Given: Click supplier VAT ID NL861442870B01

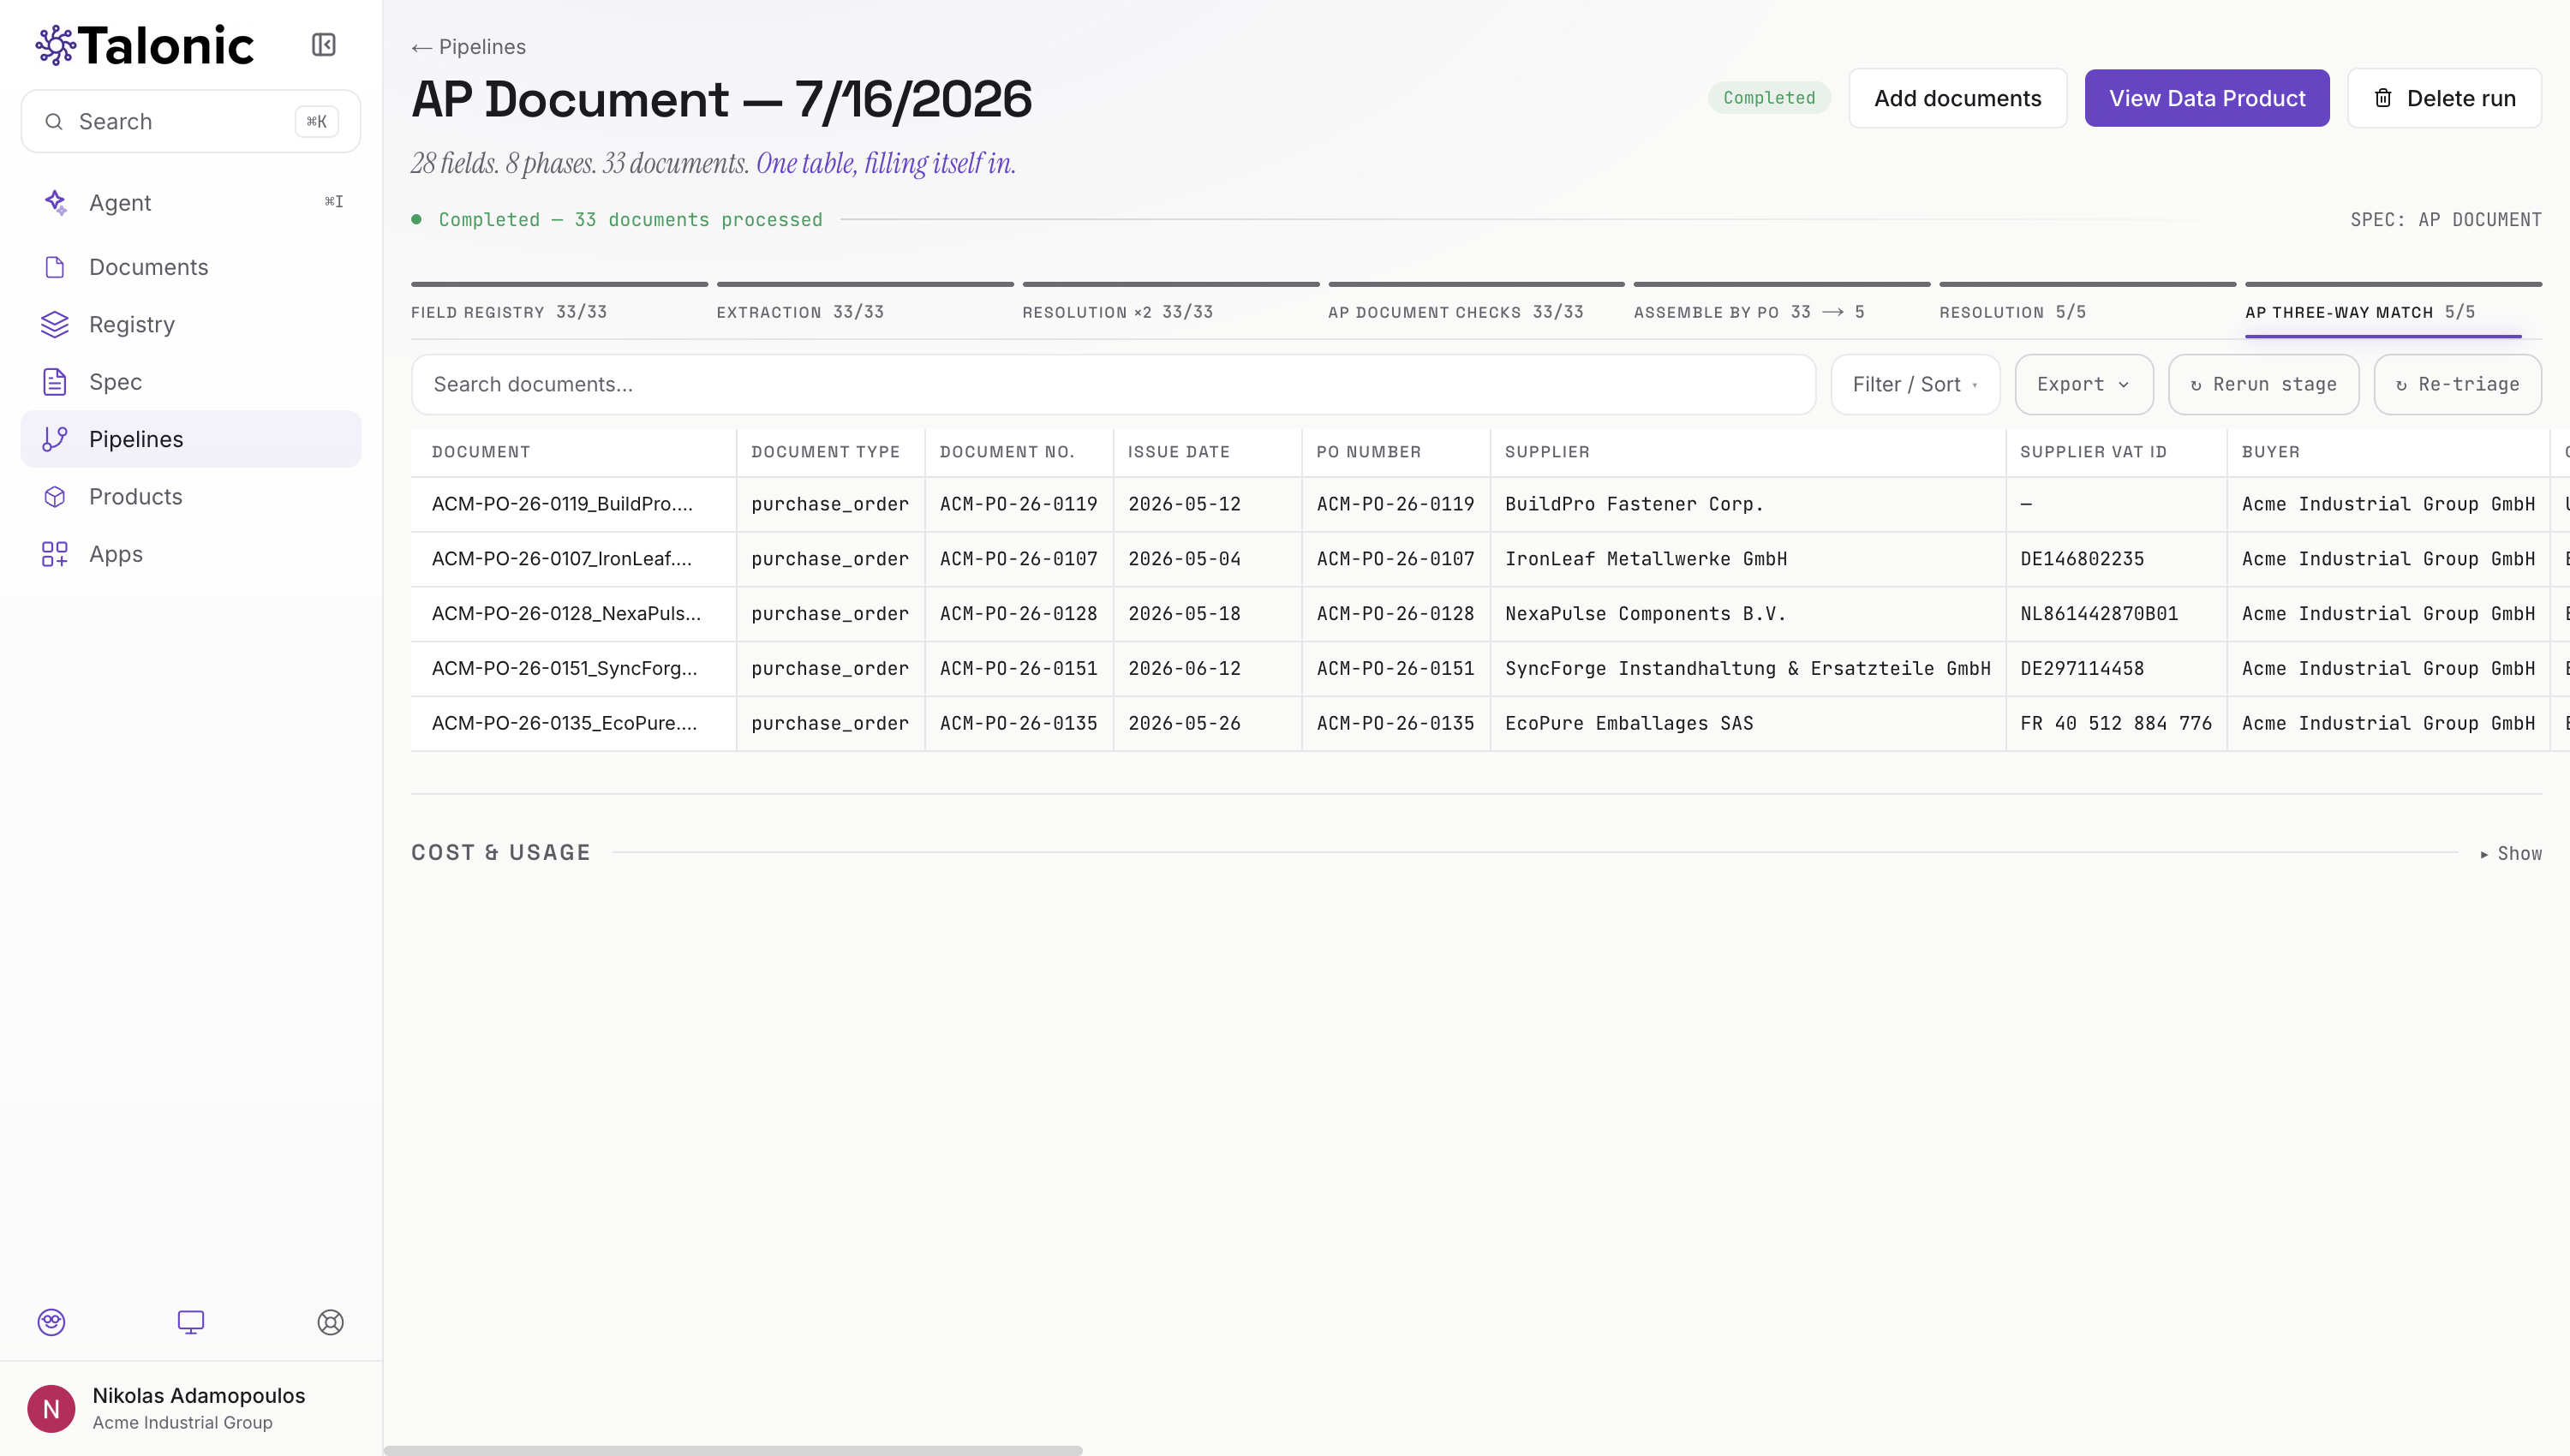Looking at the screenshot, I should click(x=2099, y=614).
